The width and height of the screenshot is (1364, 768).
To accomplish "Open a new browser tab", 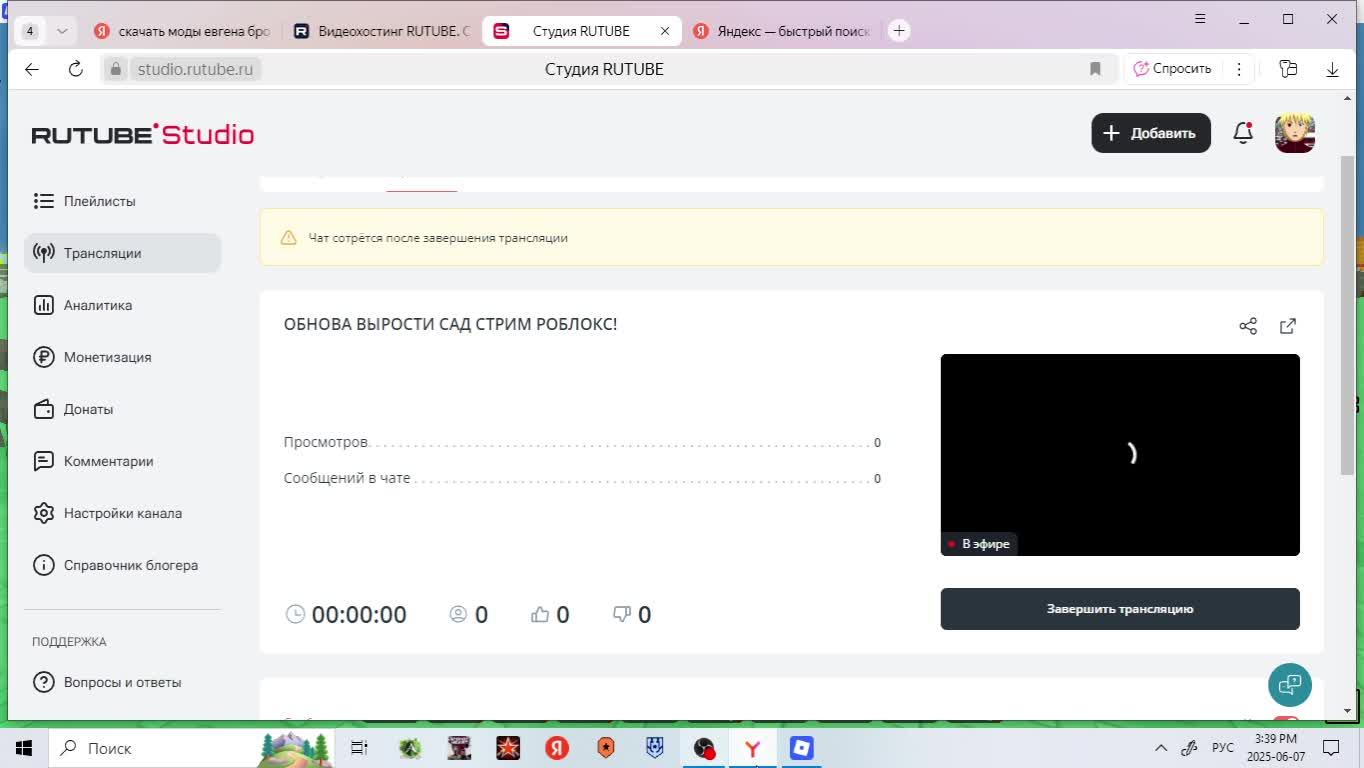I will click(x=899, y=31).
